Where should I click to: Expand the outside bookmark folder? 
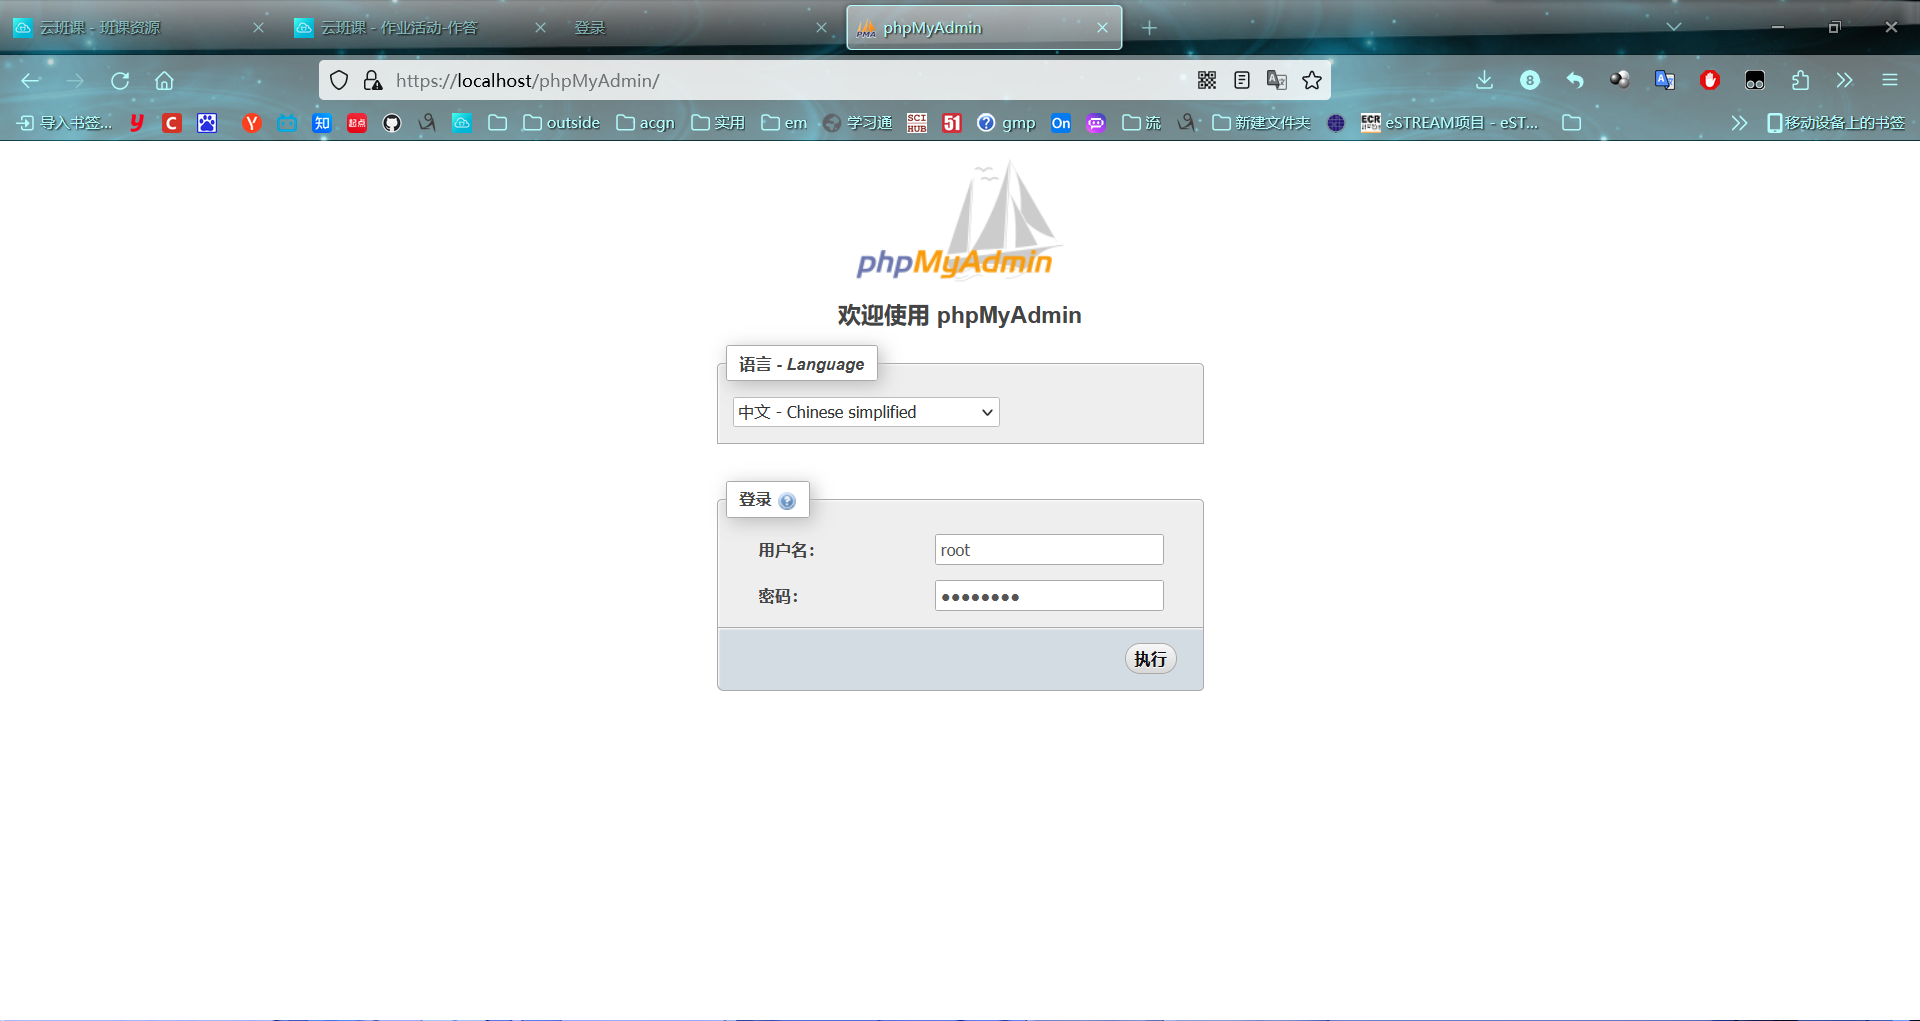tap(561, 123)
